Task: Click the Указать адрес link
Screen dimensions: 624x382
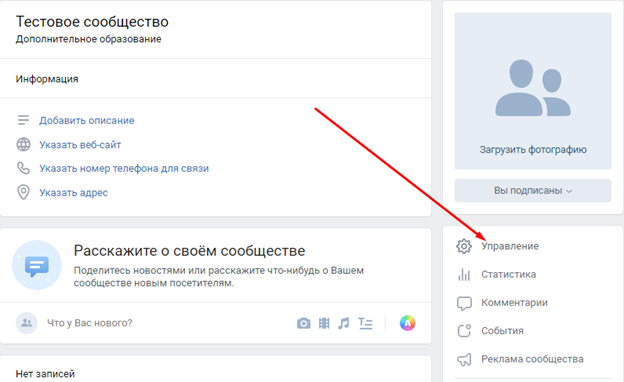Action: 73,193
